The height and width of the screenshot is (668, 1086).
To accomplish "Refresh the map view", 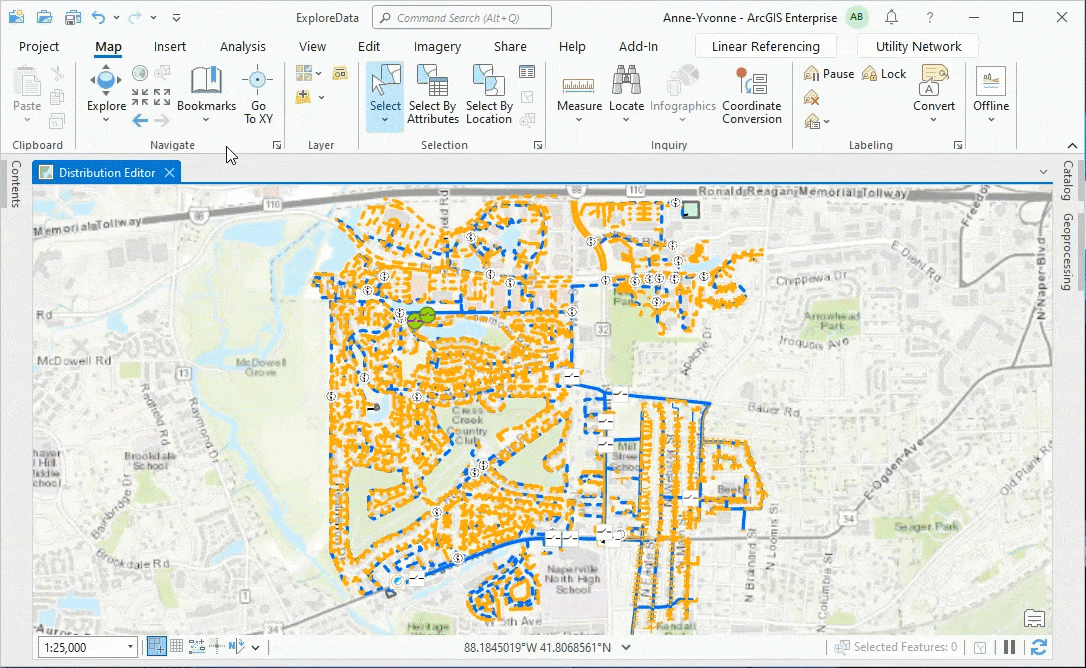I will (1038, 647).
